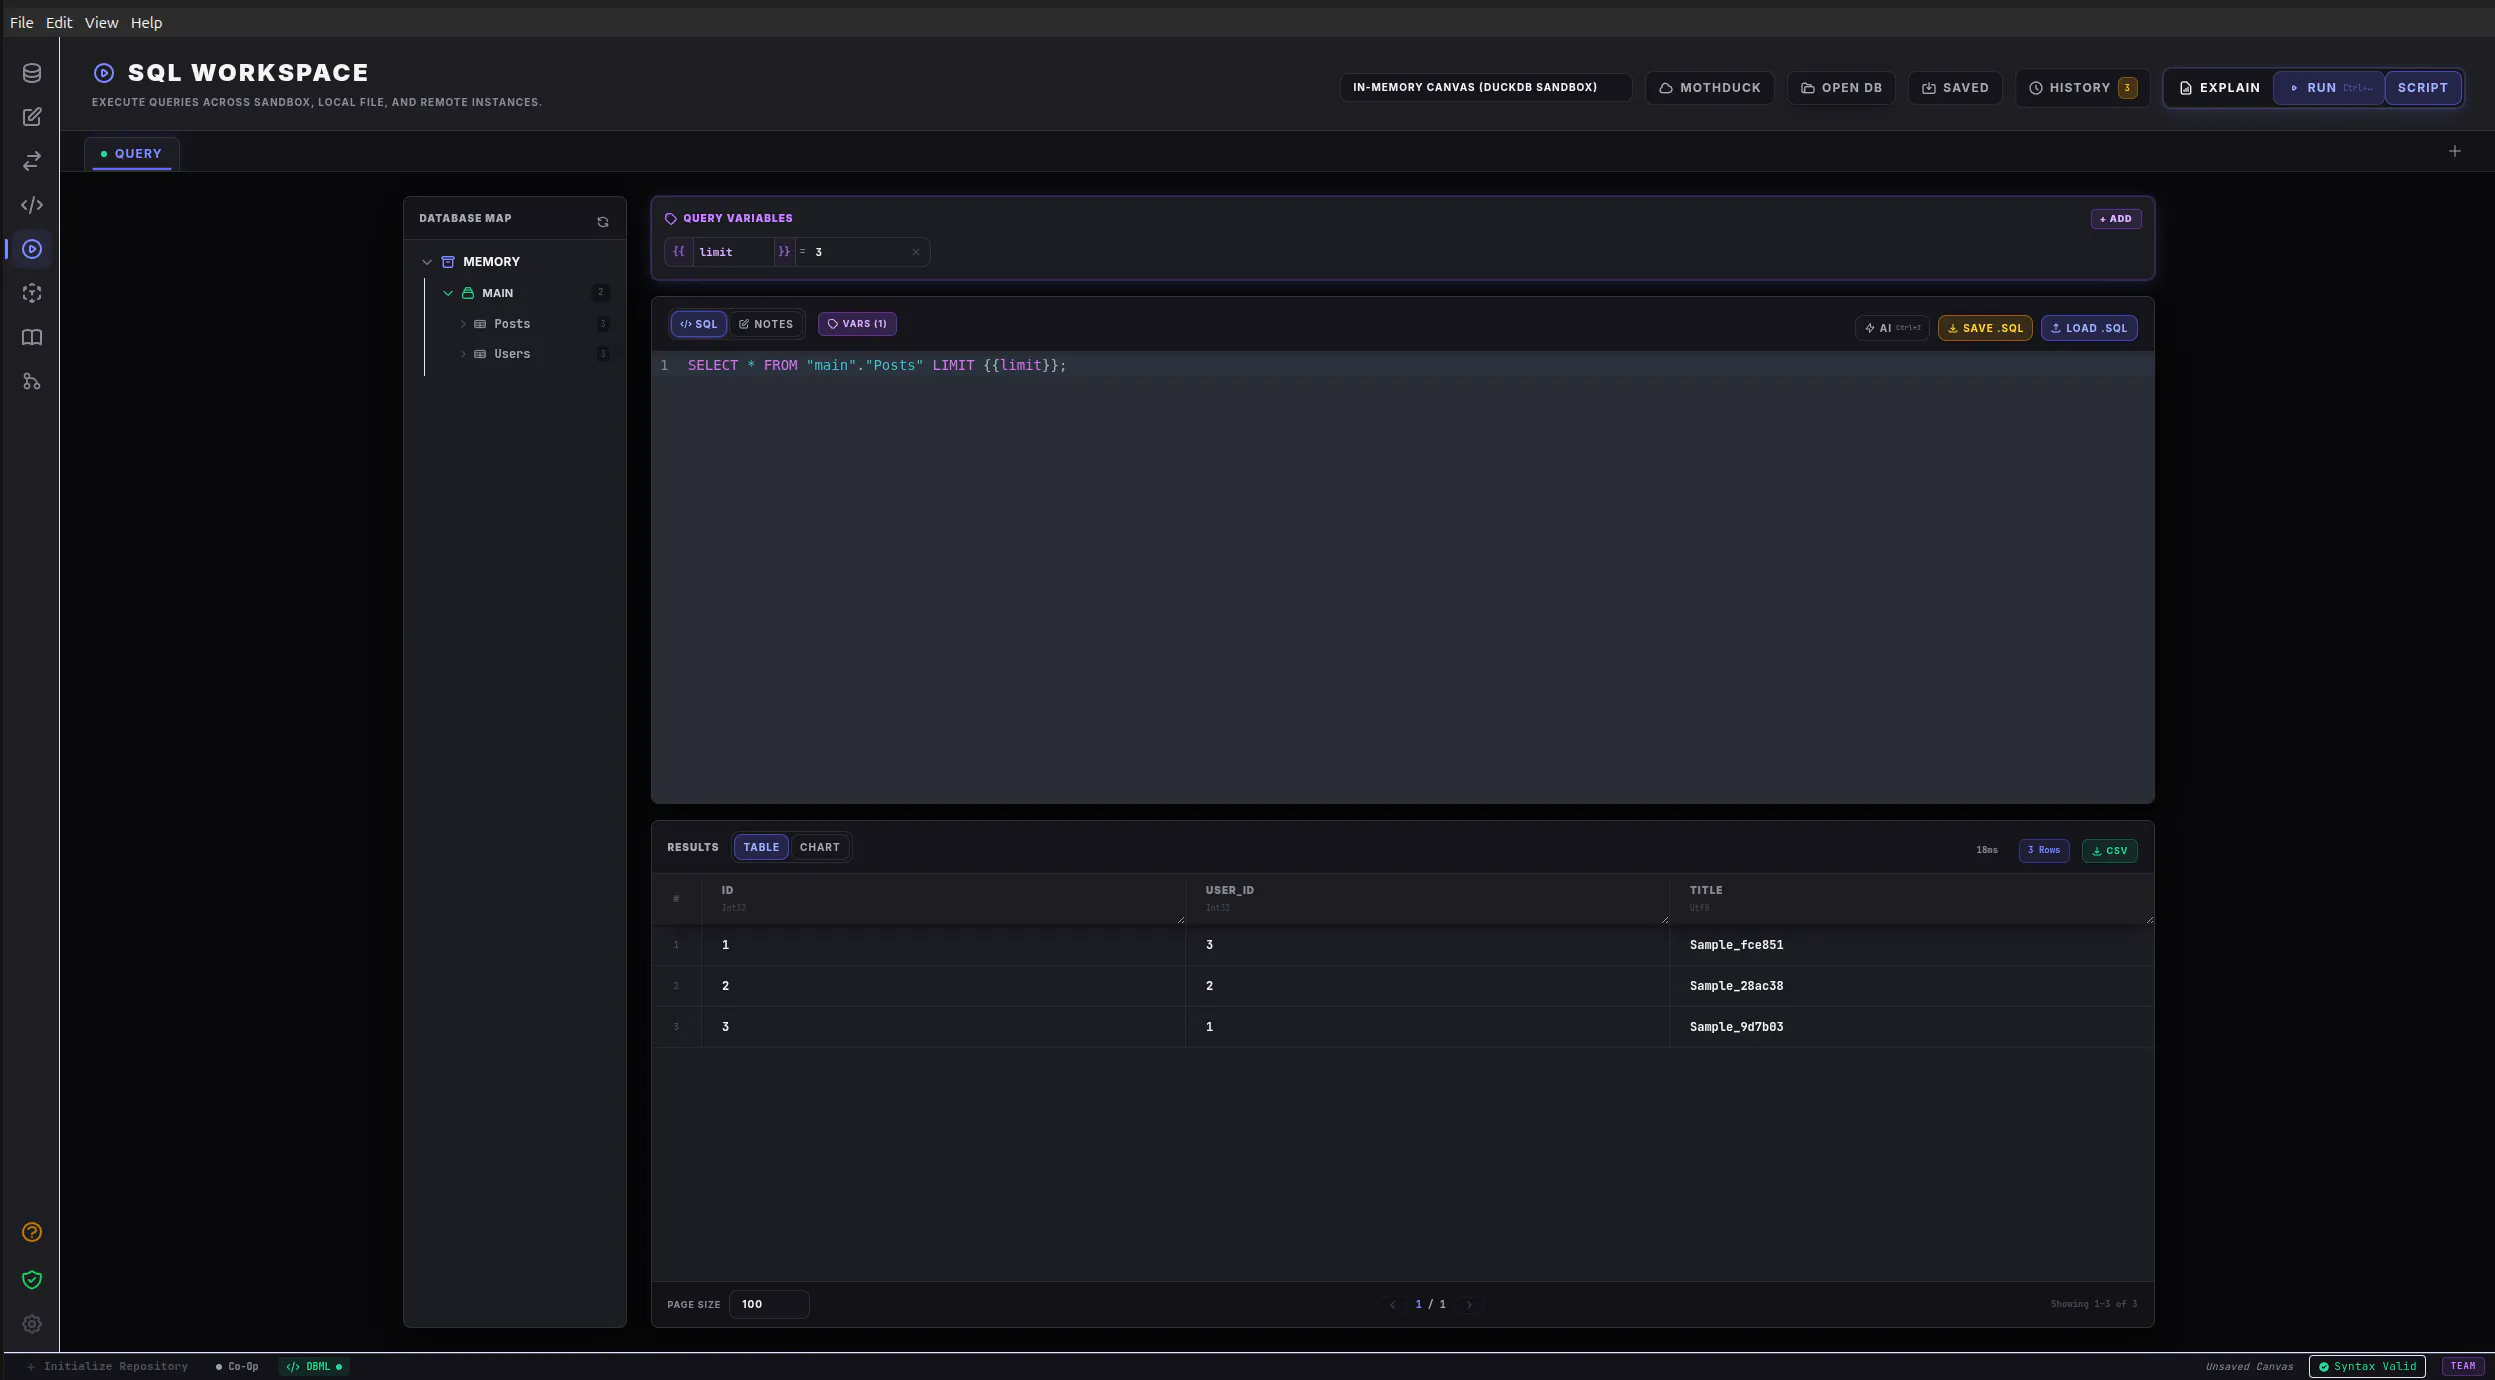The width and height of the screenshot is (2495, 1380).
Task: Open the SAVED queries button
Action: click(1955, 88)
